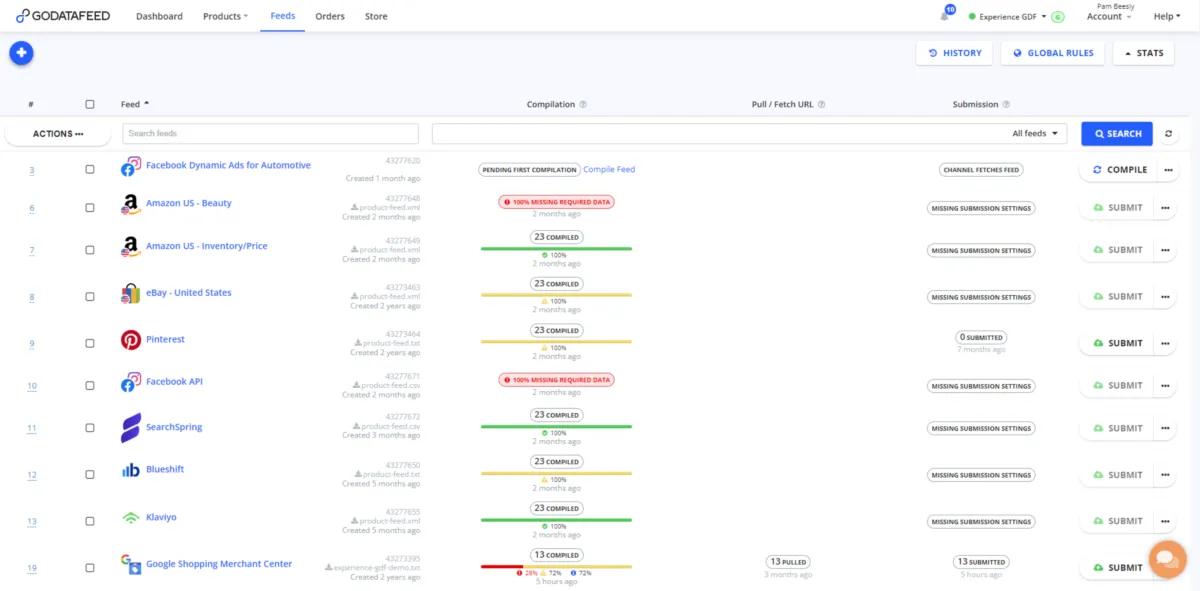Click the Submission help question icon
1200x591 pixels.
pos(1006,104)
